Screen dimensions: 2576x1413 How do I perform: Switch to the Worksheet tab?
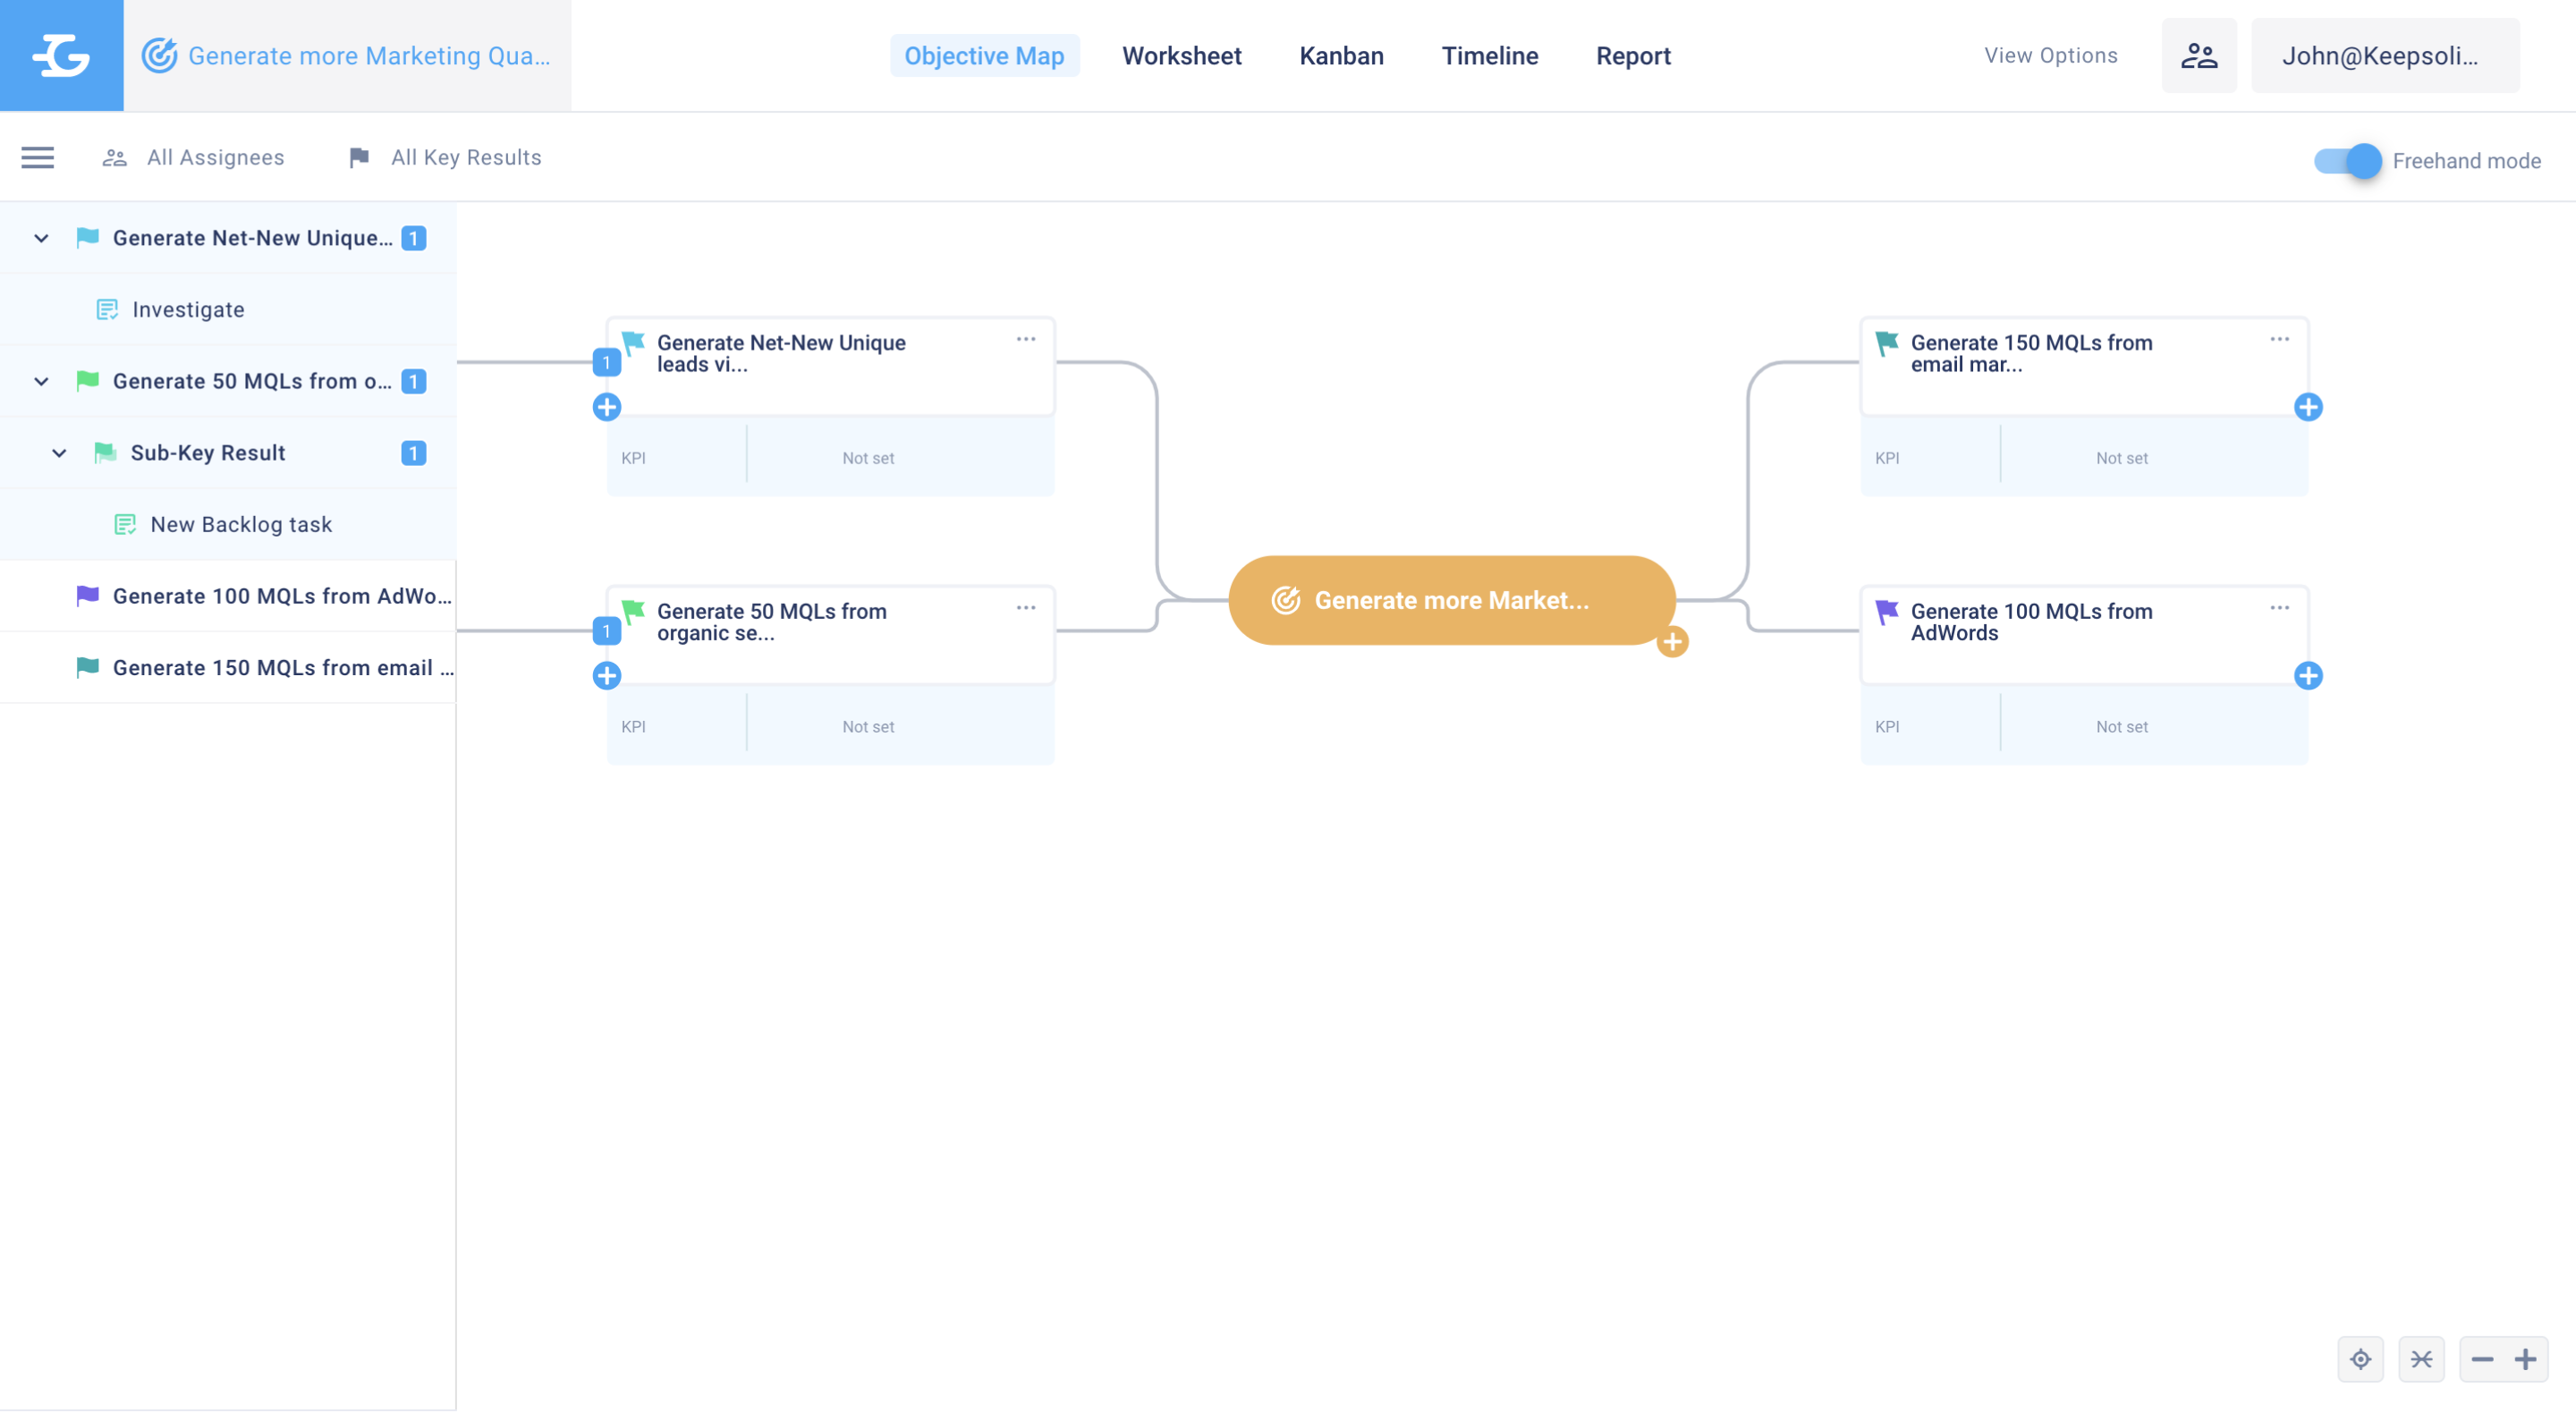point(1182,56)
